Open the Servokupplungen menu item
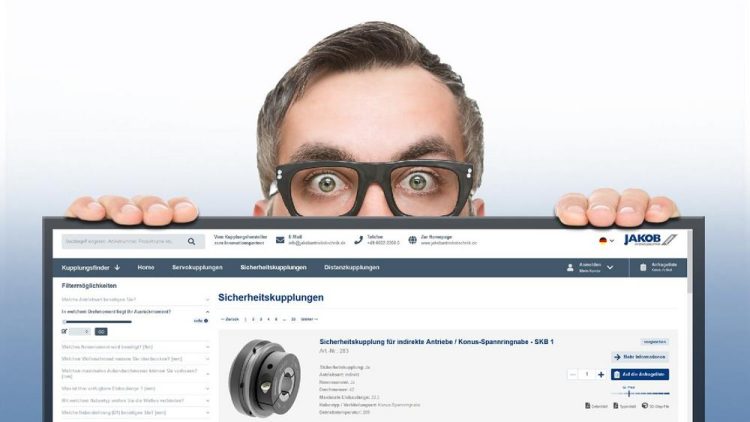The height and width of the screenshot is (422, 750). tap(197, 267)
